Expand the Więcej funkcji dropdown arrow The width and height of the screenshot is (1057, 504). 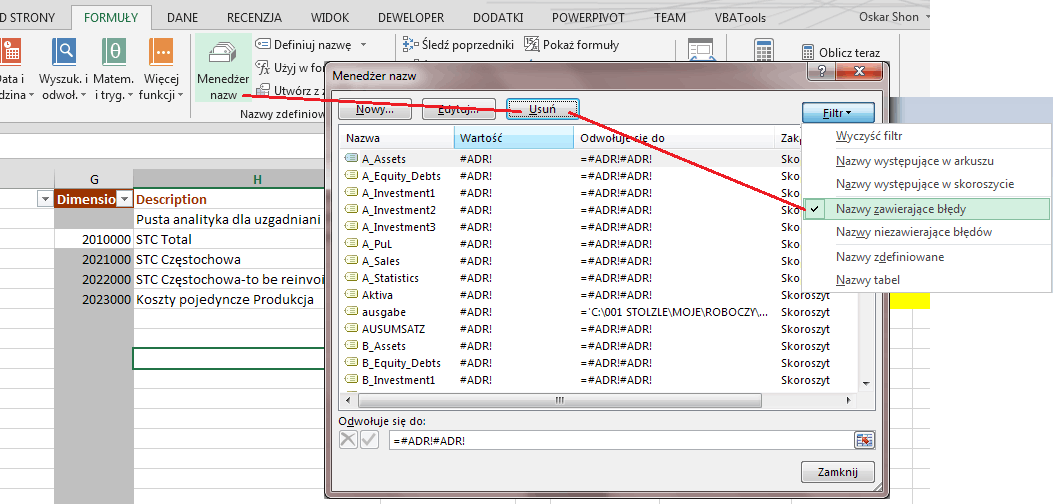click(180, 96)
